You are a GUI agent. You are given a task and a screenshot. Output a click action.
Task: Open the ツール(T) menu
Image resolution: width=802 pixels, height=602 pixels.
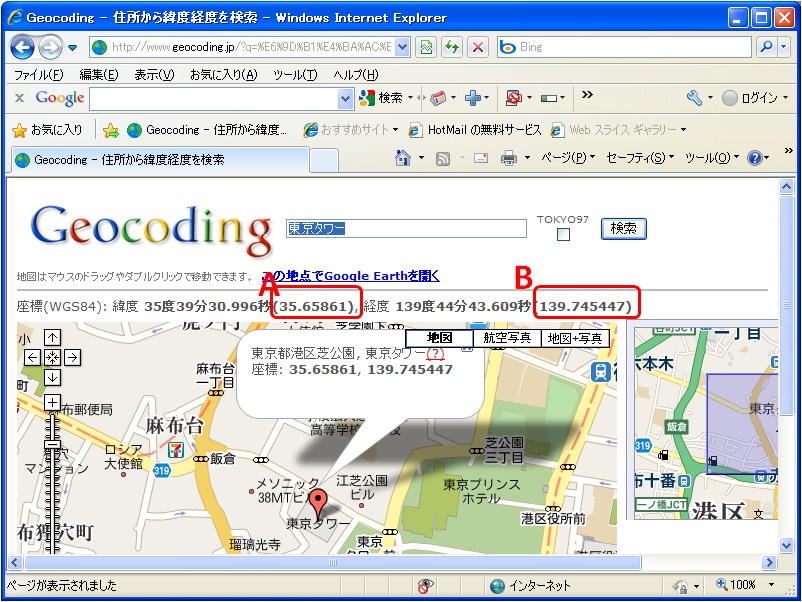[295, 75]
